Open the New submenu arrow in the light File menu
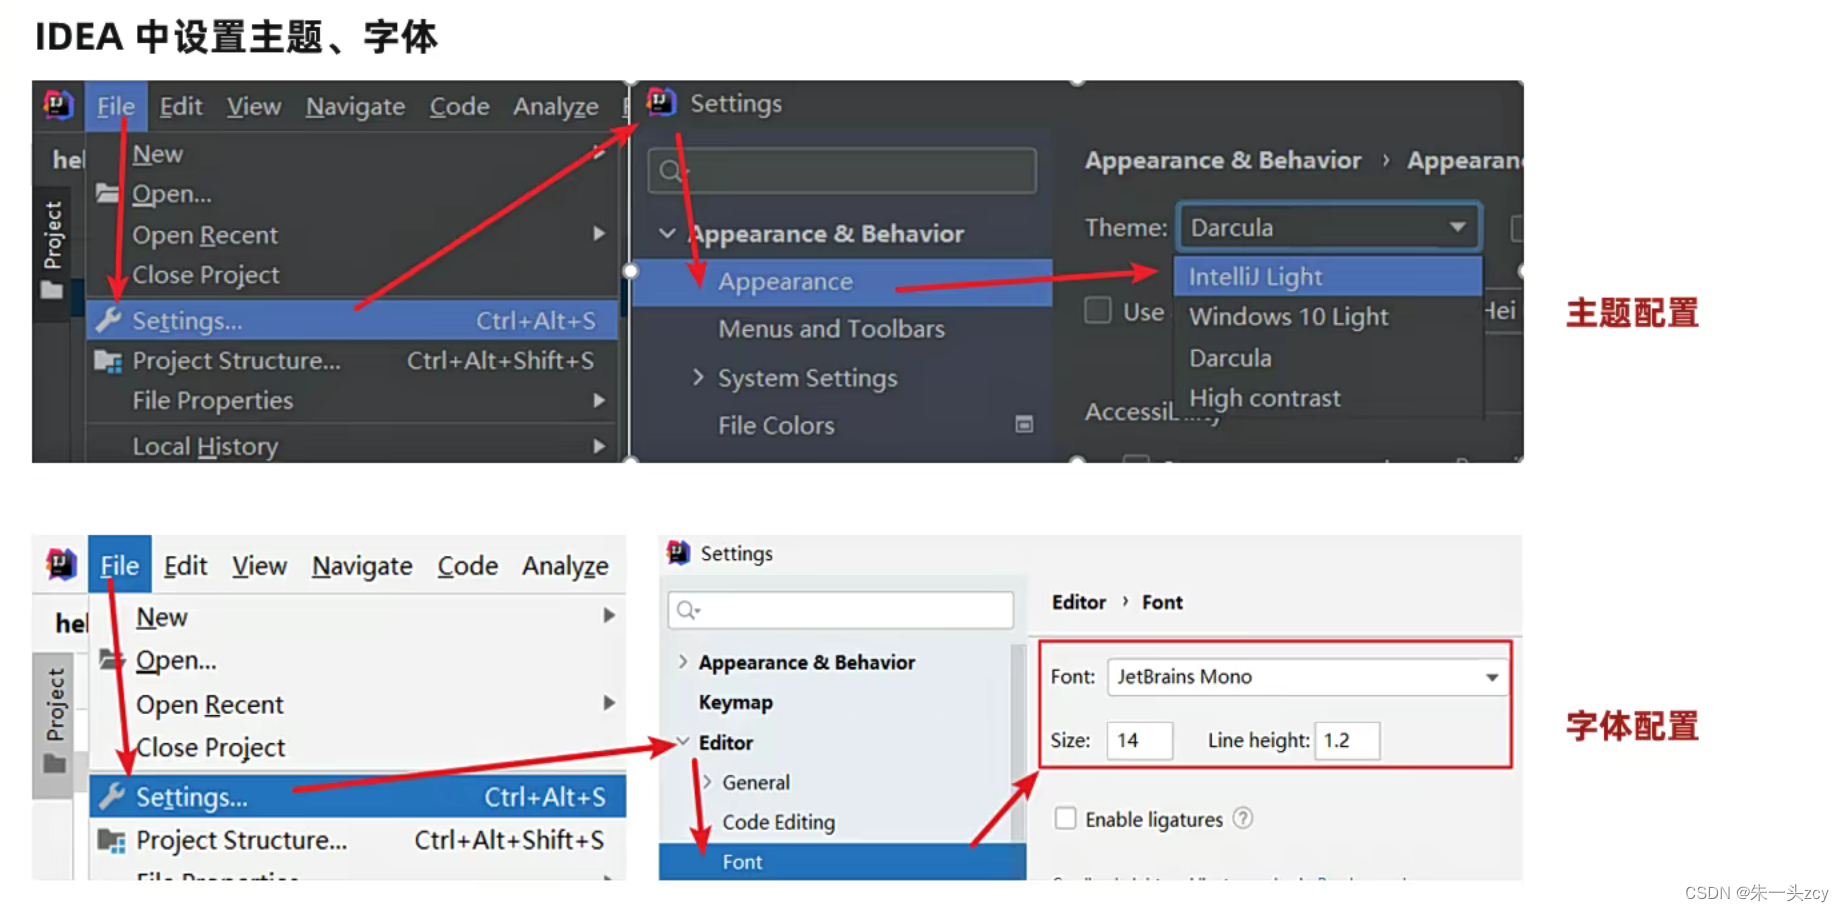Image resolution: width=1844 pixels, height=912 pixels. (608, 615)
